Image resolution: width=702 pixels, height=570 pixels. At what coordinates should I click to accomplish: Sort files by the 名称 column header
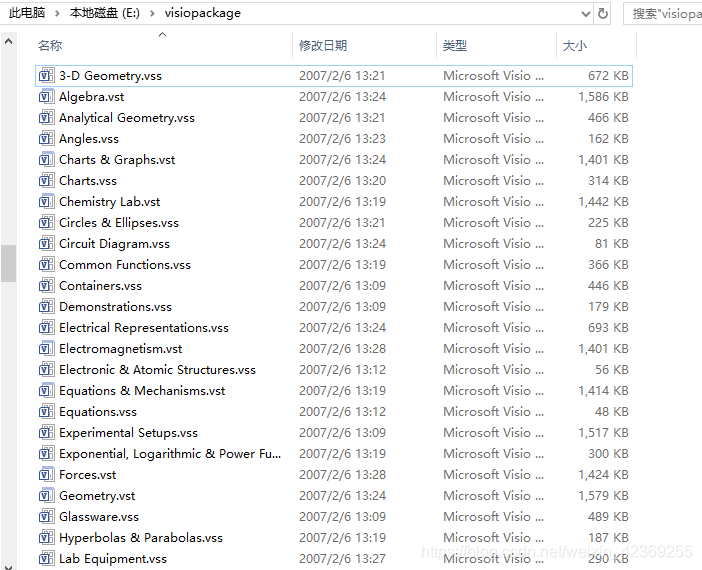50,46
